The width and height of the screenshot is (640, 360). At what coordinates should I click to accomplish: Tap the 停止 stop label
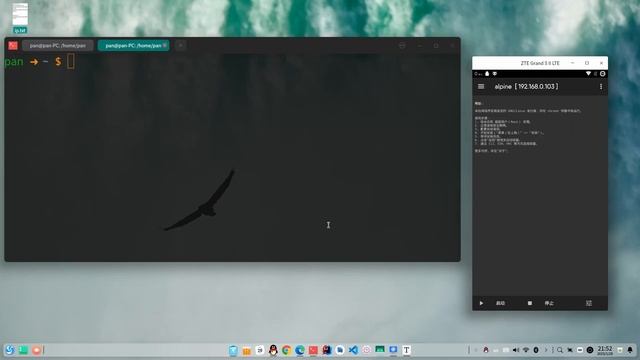pyautogui.click(x=549, y=303)
